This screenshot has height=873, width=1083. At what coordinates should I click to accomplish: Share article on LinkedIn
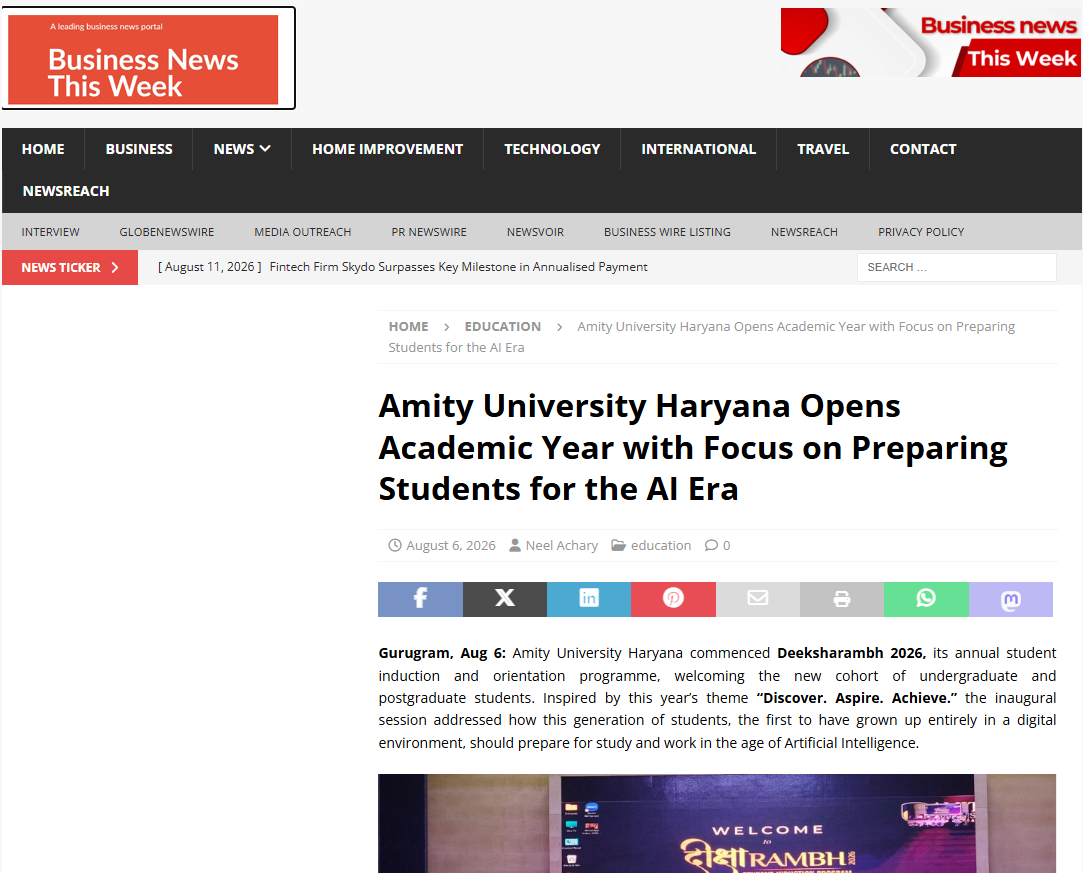point(588,599)
